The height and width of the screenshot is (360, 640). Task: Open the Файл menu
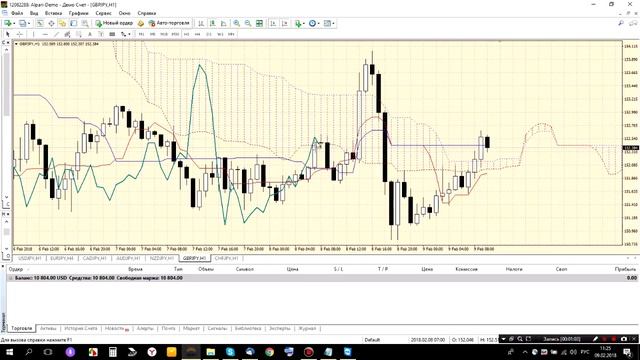pyautogui.click(x=17, y=13)
